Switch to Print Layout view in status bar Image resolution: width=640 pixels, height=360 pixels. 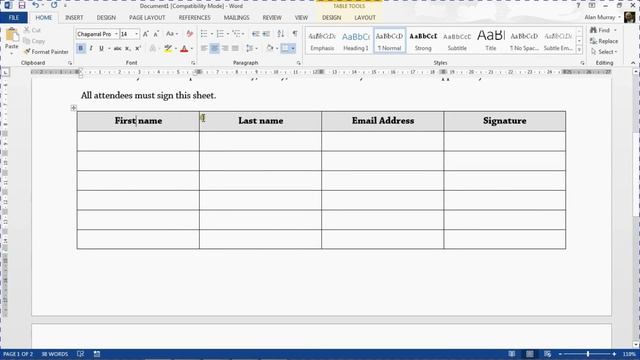click(529, 354)
